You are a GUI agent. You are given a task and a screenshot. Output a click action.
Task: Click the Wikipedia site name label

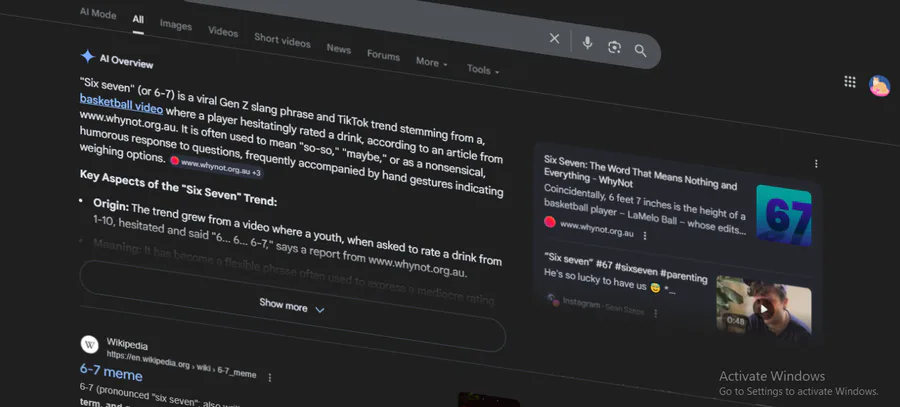point(127,344)
